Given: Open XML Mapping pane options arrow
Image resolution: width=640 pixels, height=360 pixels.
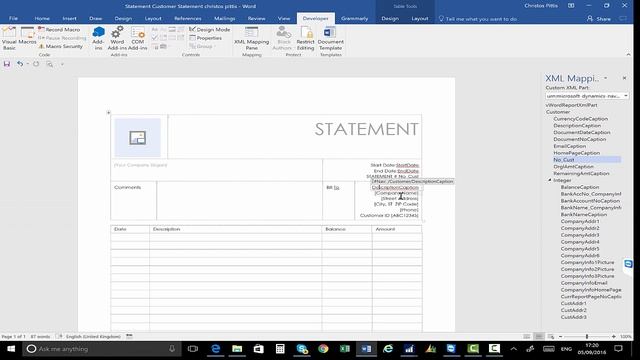Looking at the screenshot, I should pos(606,78).
